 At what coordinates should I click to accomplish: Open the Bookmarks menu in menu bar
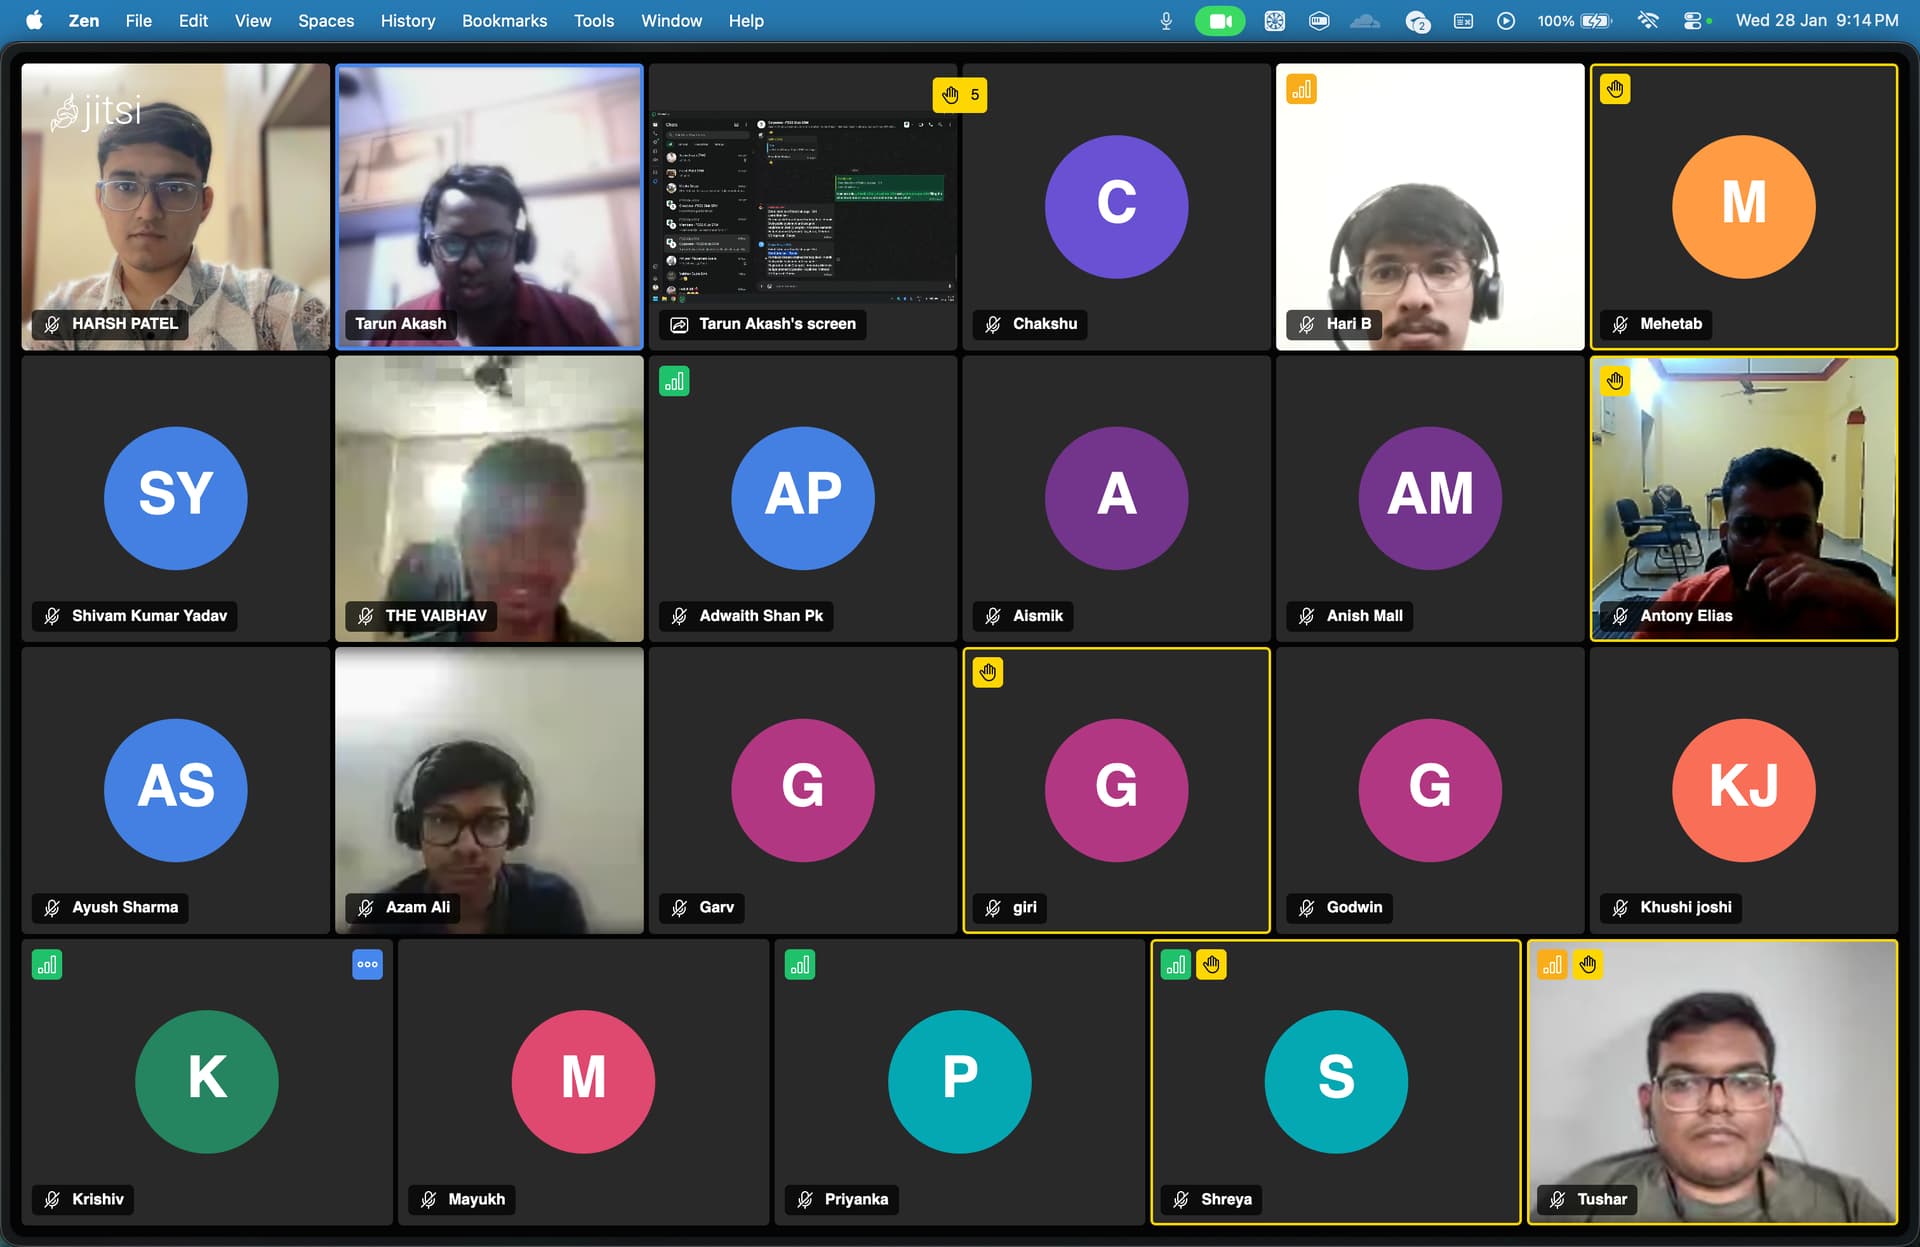[504, 20]
